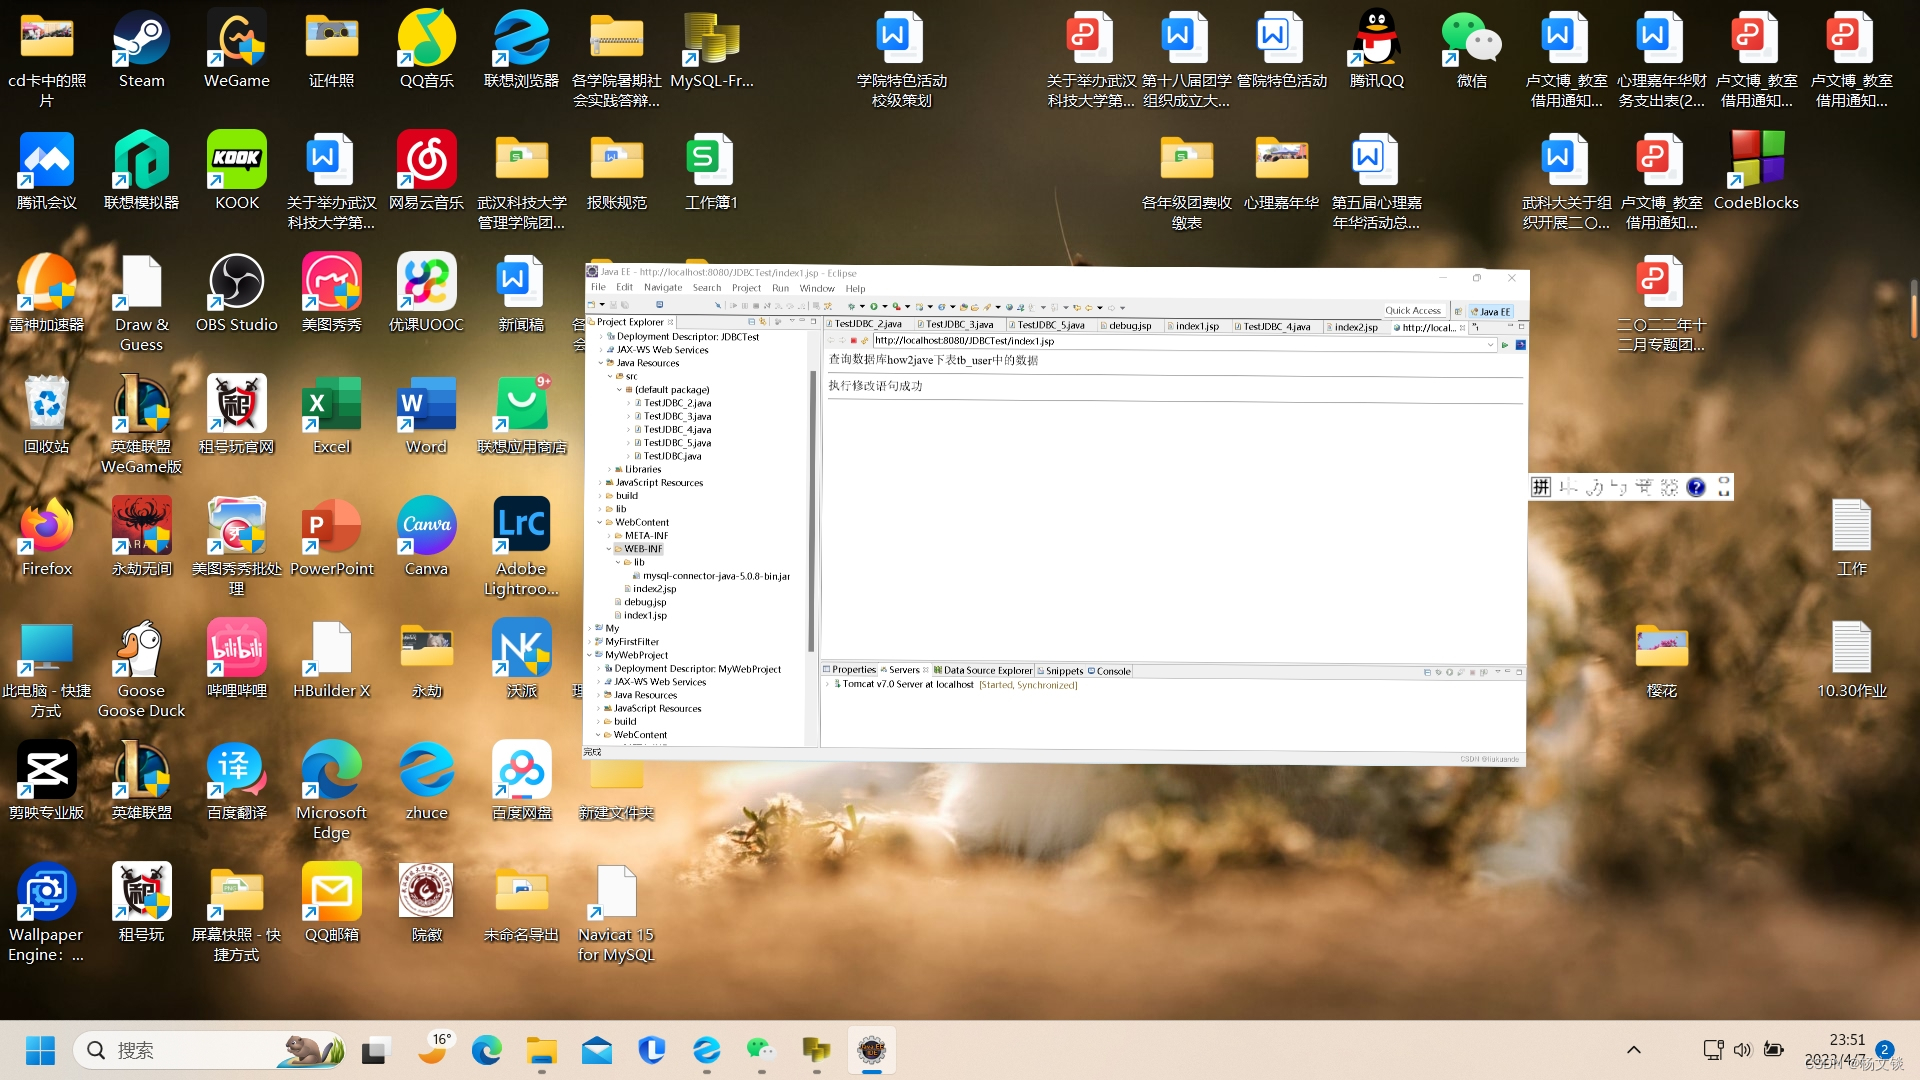Show hidden system tray icons chevron
This screenshot has width=1920, height=1080.
click(1634, 1050)
